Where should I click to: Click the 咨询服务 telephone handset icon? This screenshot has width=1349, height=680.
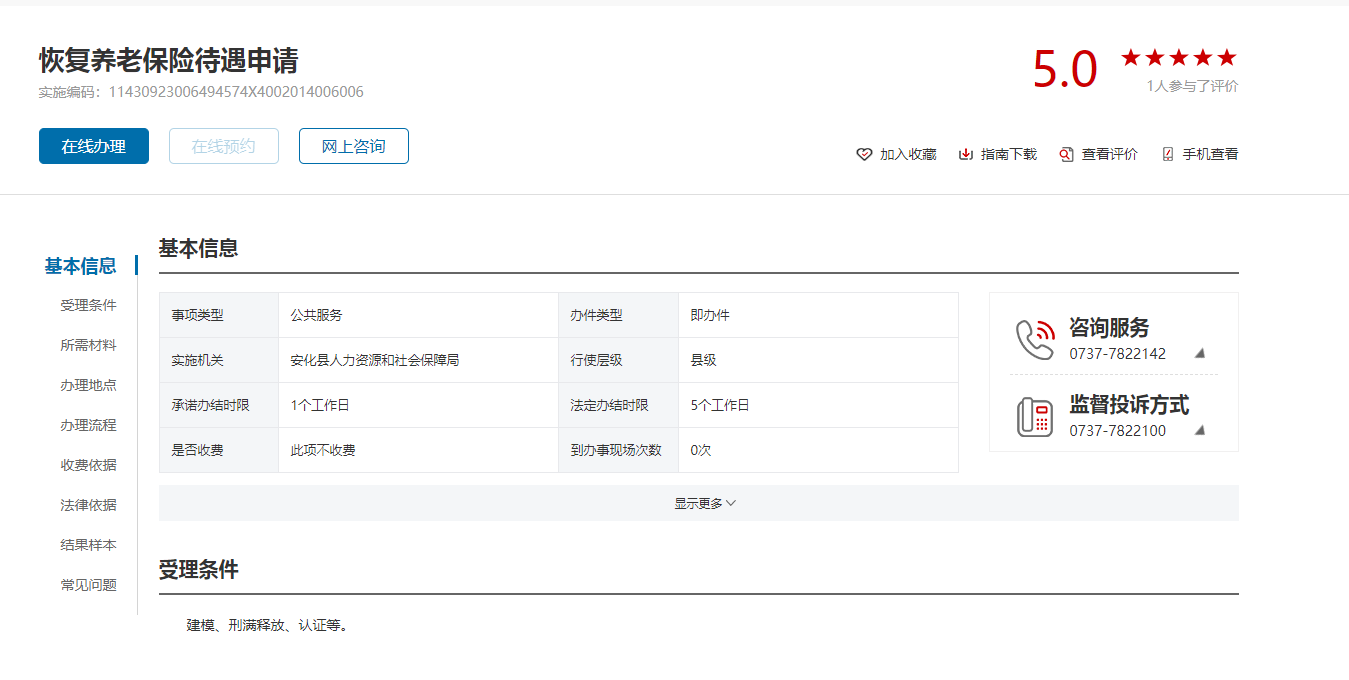click(x=1036, y=340)
